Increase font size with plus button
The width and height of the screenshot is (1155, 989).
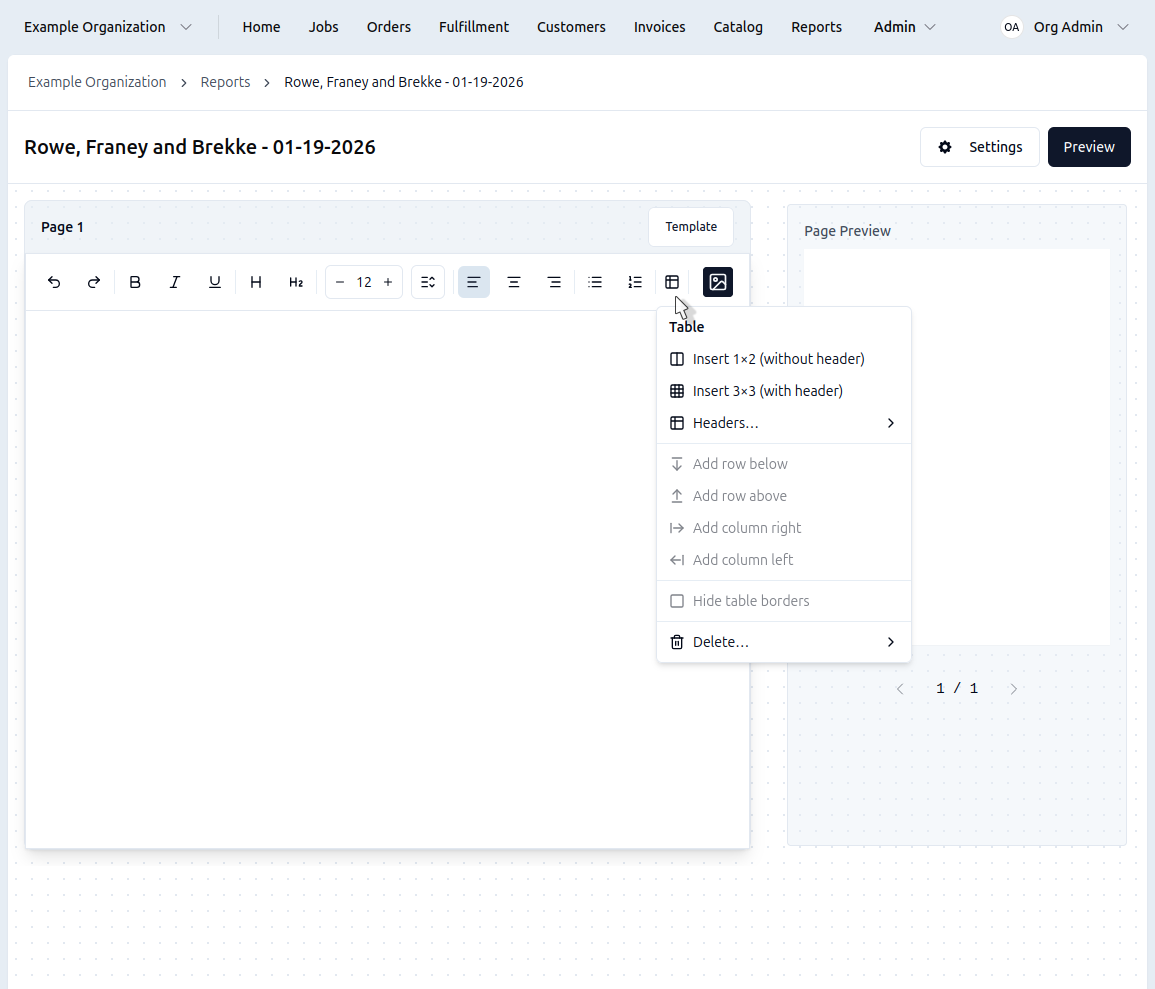pyautogui.click(x=388, y=282)
